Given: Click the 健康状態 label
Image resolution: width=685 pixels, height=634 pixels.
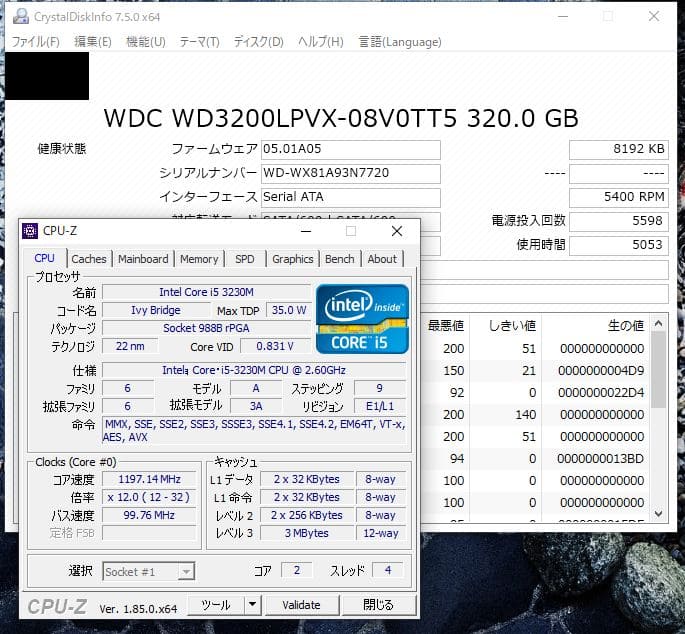Looking at the screenshot, I should click(x=62, y=149).
